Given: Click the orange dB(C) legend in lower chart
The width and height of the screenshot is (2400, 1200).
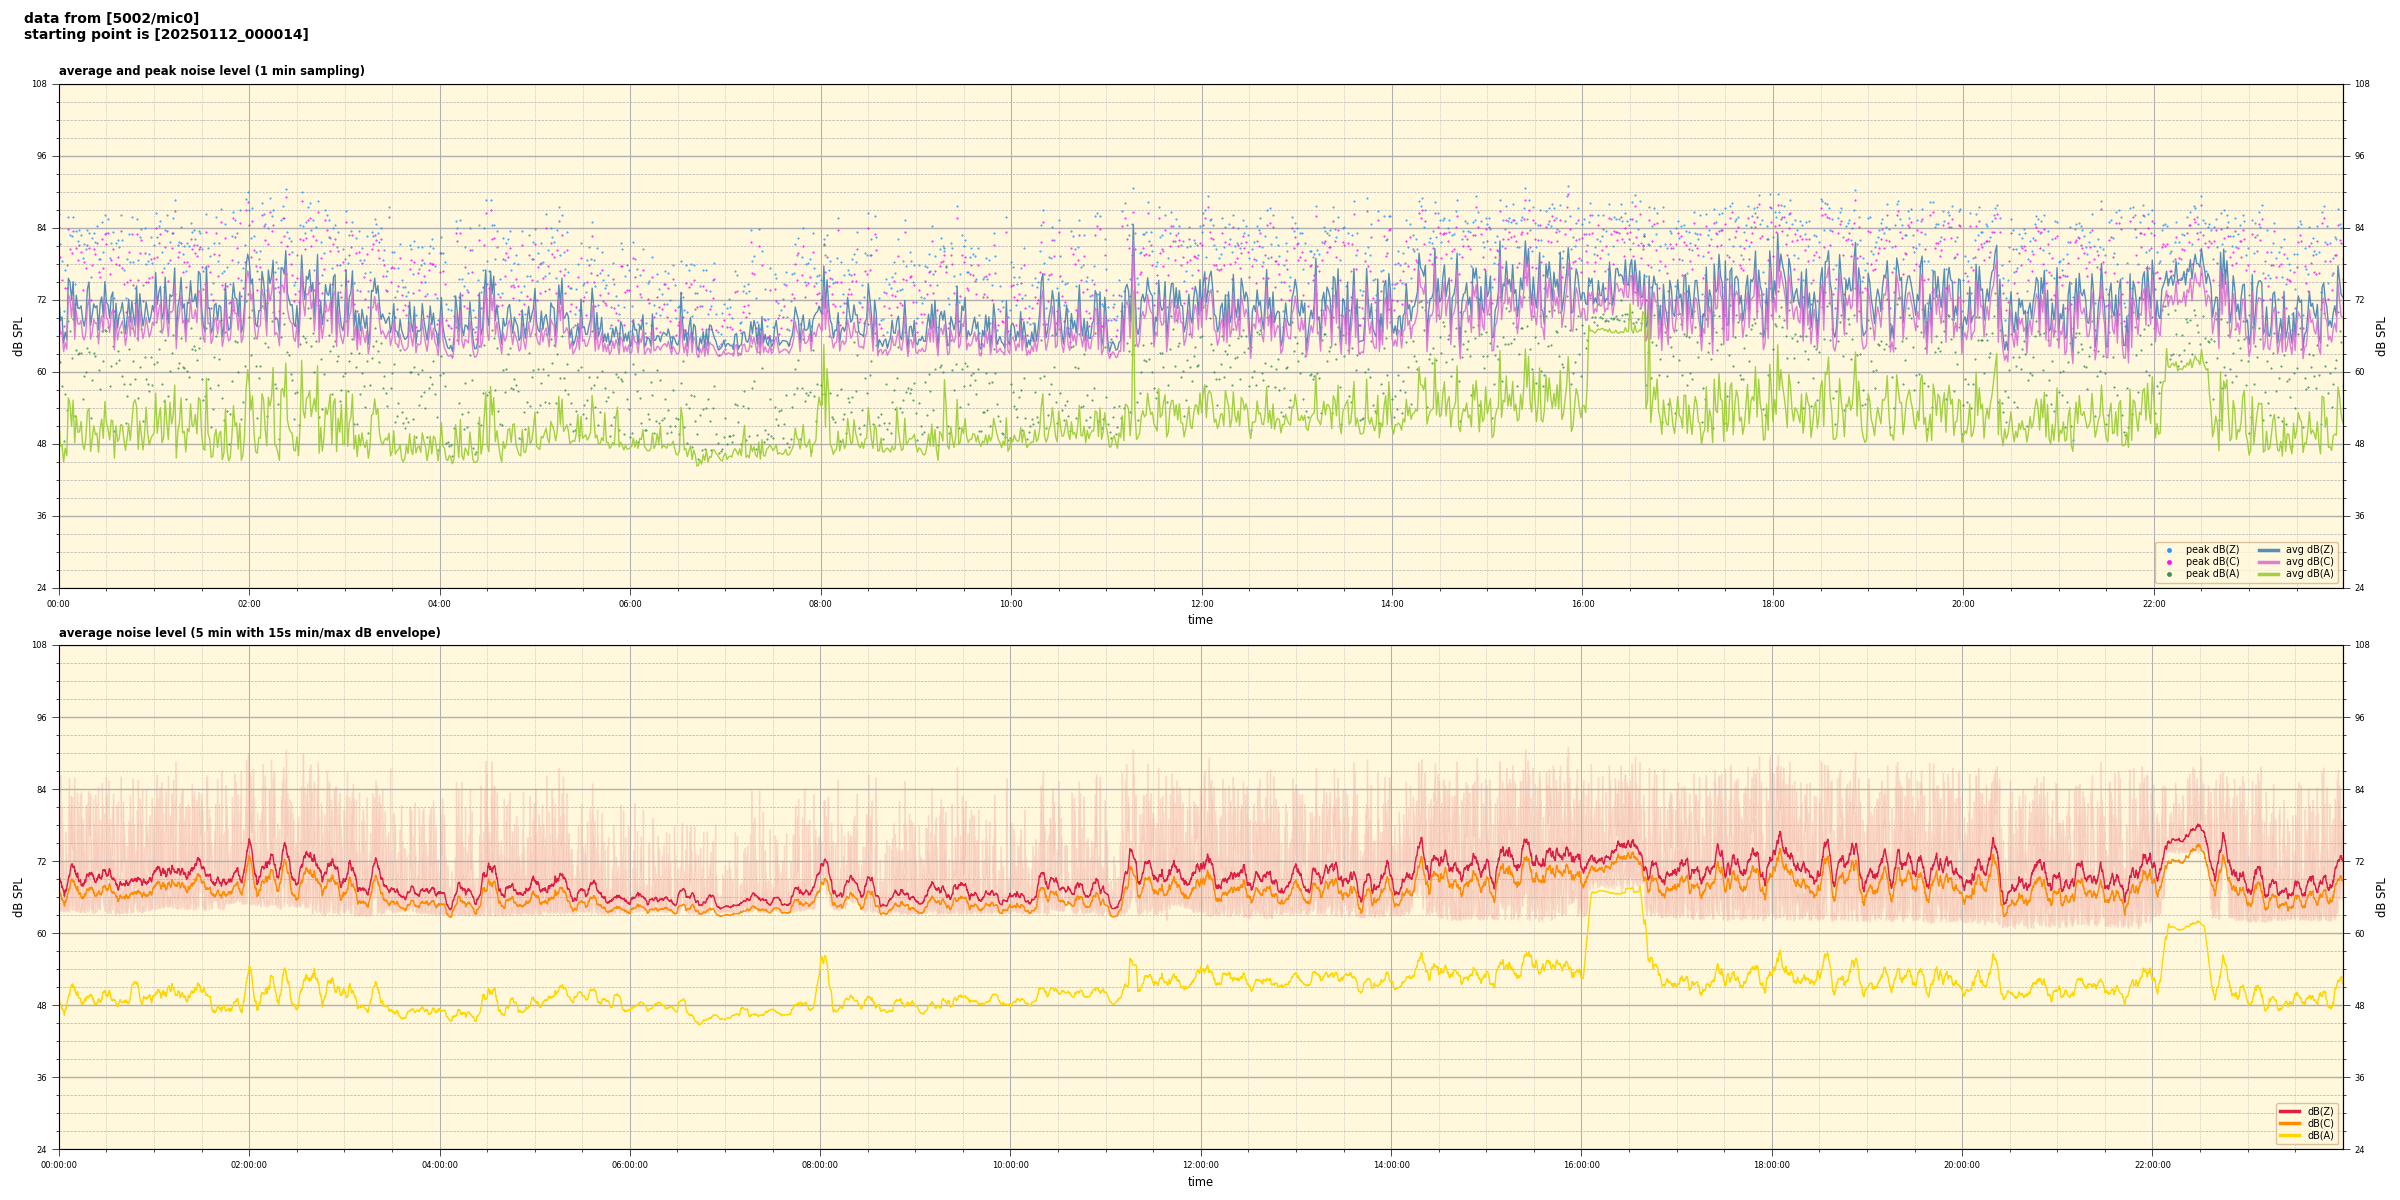Looking at the screenshot, I should (2290, 1123).
